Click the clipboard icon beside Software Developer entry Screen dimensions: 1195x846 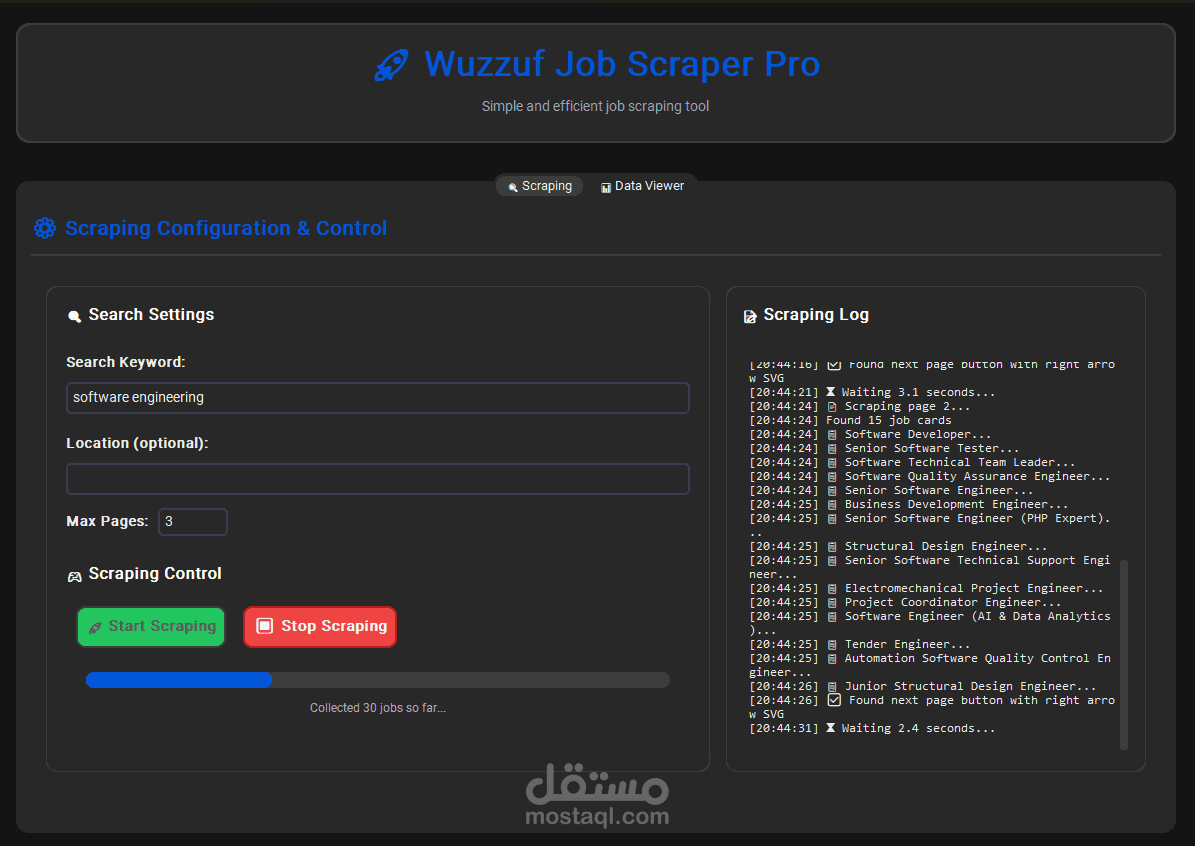(x=831, y=434)
